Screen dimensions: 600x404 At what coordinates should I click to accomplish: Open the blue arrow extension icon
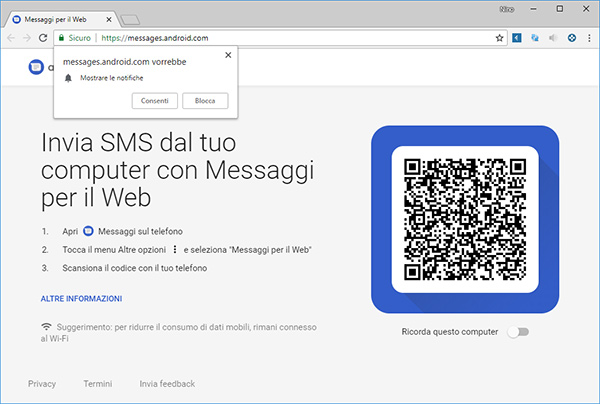point(517,38)
